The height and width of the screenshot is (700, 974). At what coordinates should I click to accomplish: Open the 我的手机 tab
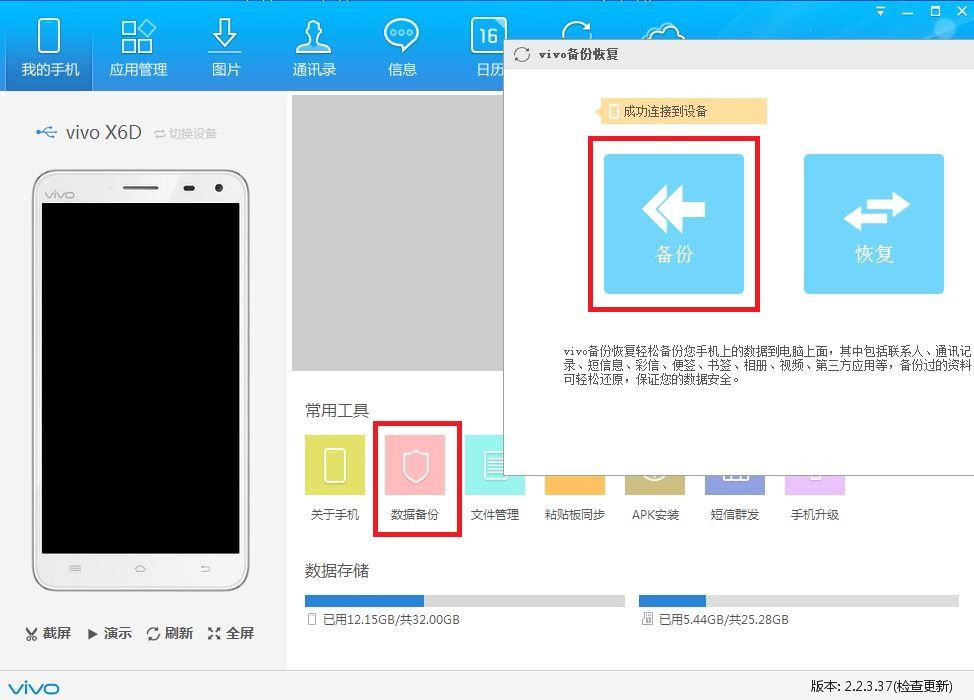49,47
